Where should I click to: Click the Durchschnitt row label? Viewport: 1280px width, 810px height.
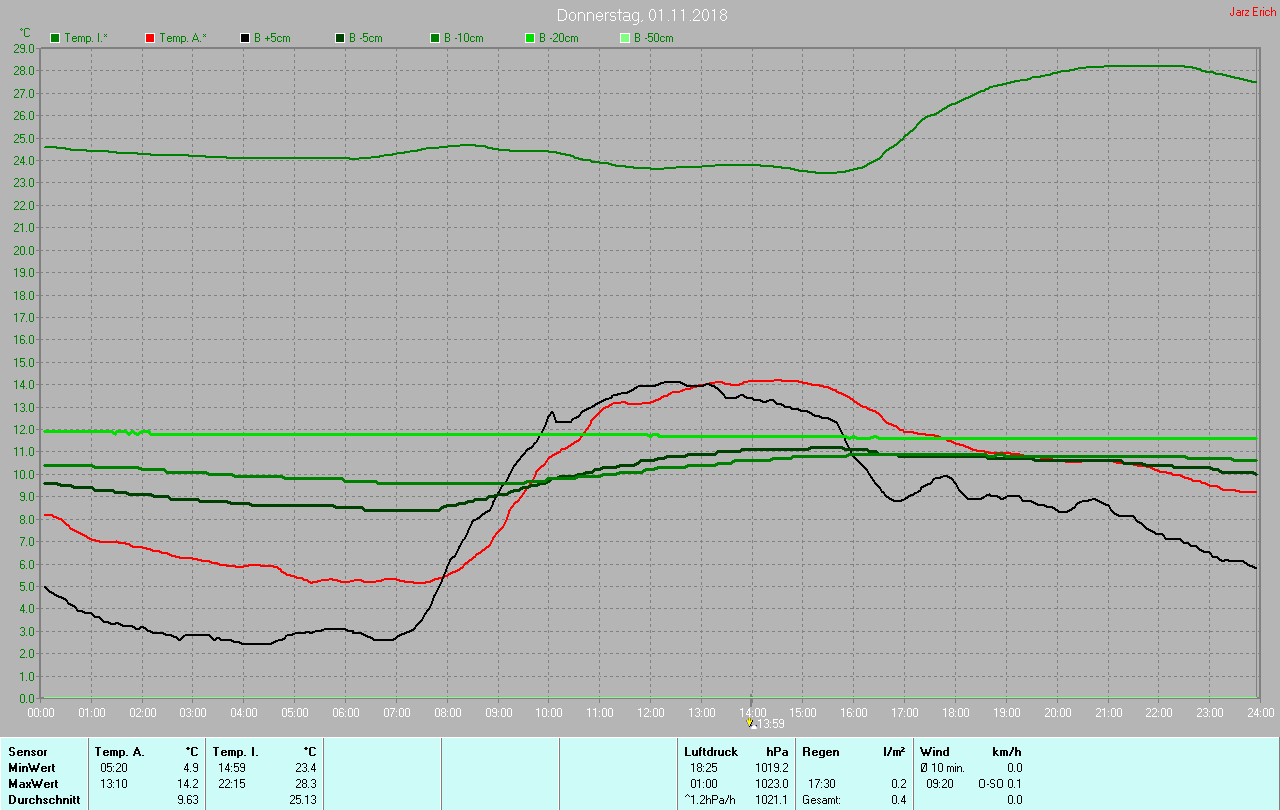pos(44,800)
